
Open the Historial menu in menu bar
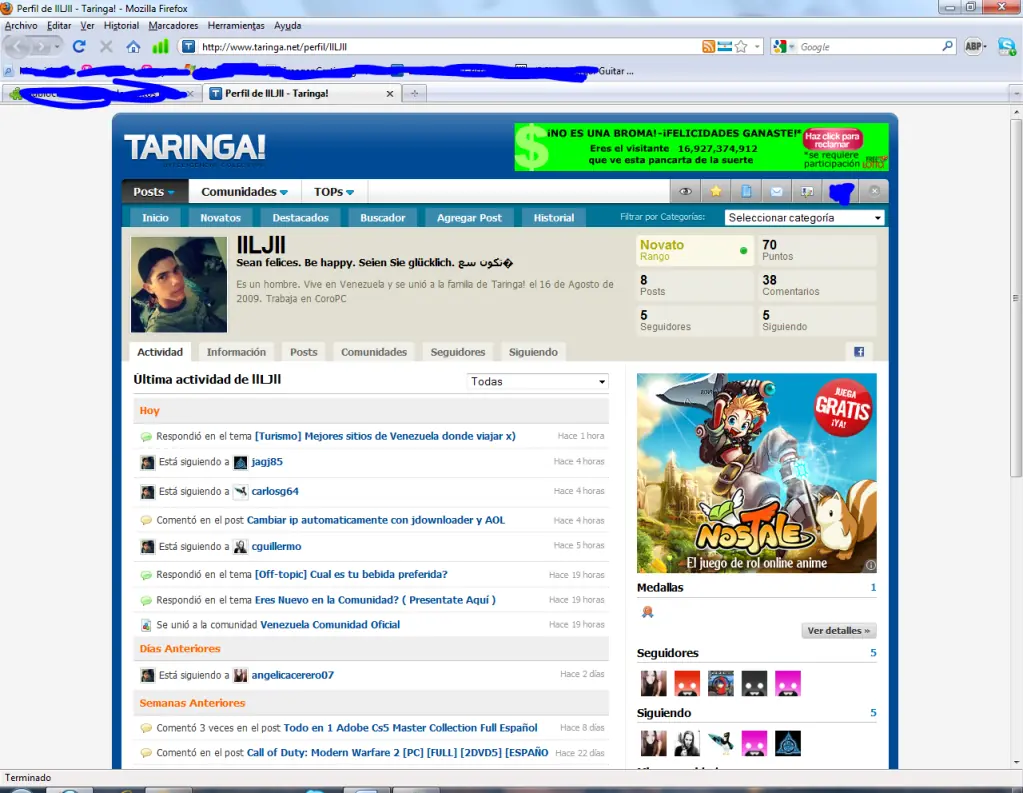coord(121,25)
